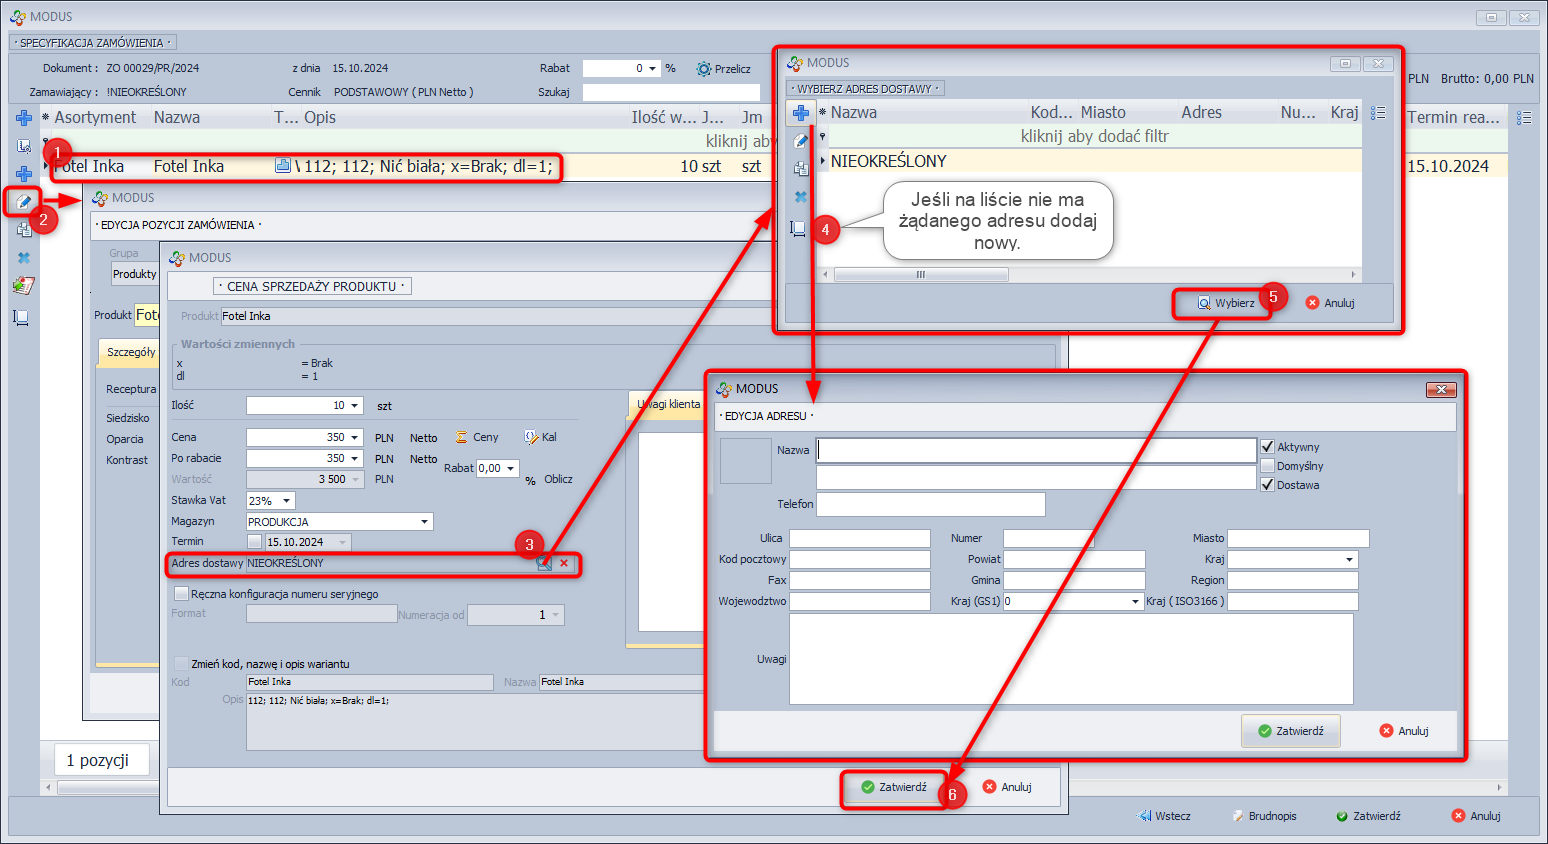The height and width of the screenshot is (844, 1548).
Task: Click the Kod pocztowy input field
Action: (860, 560)
